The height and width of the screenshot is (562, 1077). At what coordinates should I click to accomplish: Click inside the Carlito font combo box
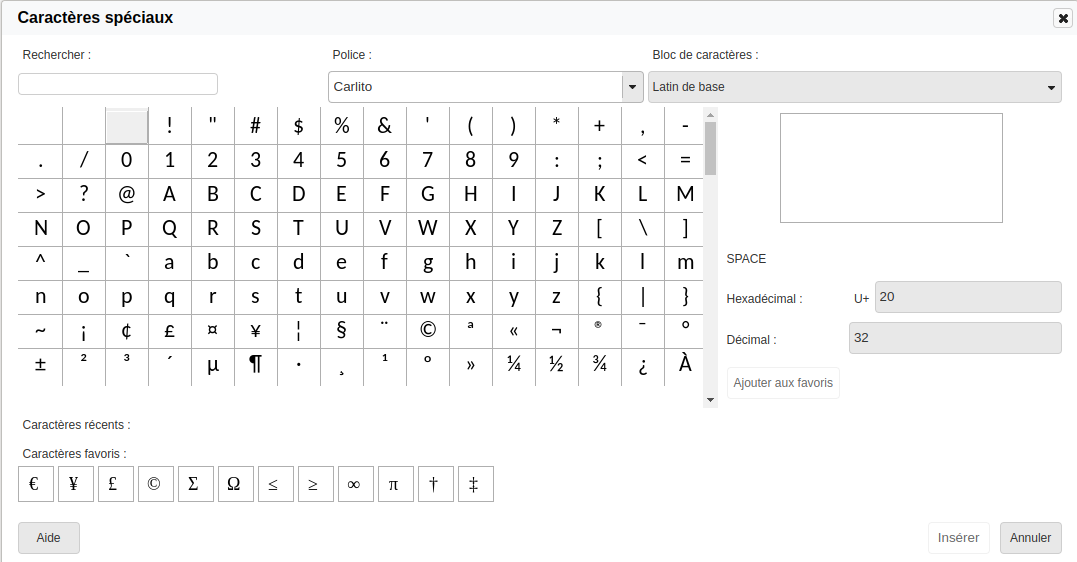(x=475, y=87)
